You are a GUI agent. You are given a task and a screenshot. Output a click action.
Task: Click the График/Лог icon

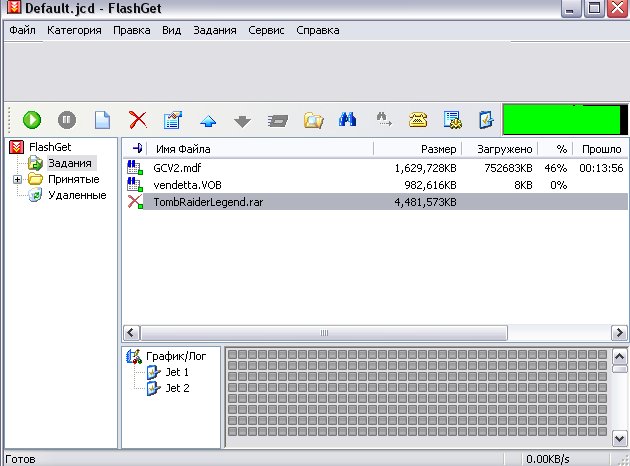[x=134, y=356]
